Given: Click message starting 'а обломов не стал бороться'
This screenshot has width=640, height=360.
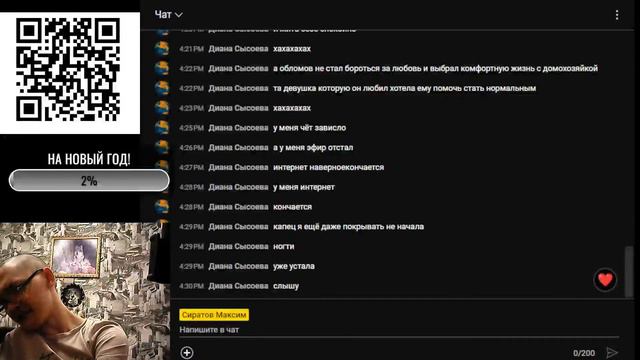Looking at the screenshot, I should click(x=436, y=68).
